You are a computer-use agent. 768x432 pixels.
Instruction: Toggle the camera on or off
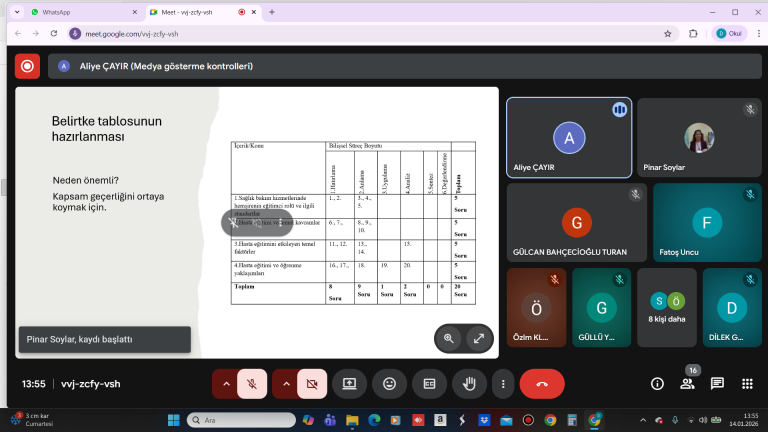311,383
